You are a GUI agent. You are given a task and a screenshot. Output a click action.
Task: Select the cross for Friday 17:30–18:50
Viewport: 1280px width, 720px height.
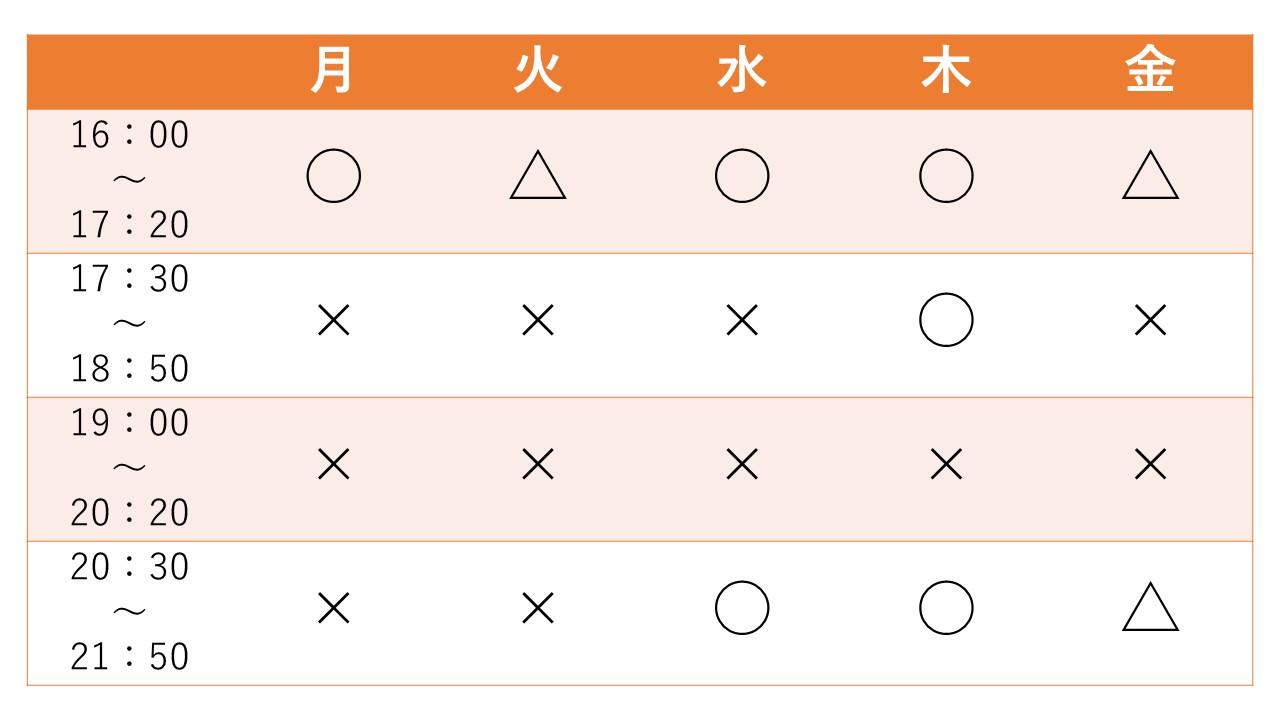[x=1150, y=321]
